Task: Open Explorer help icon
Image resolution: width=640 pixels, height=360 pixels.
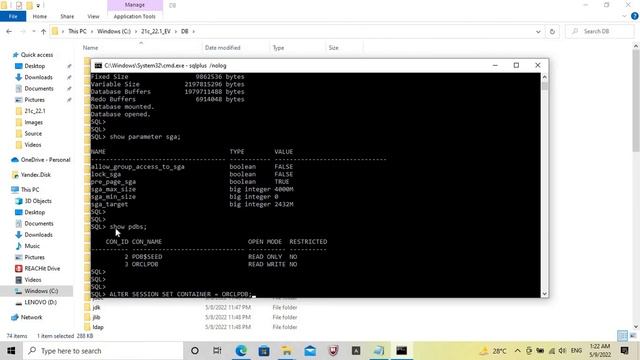Action: click(x=634, y=16)
